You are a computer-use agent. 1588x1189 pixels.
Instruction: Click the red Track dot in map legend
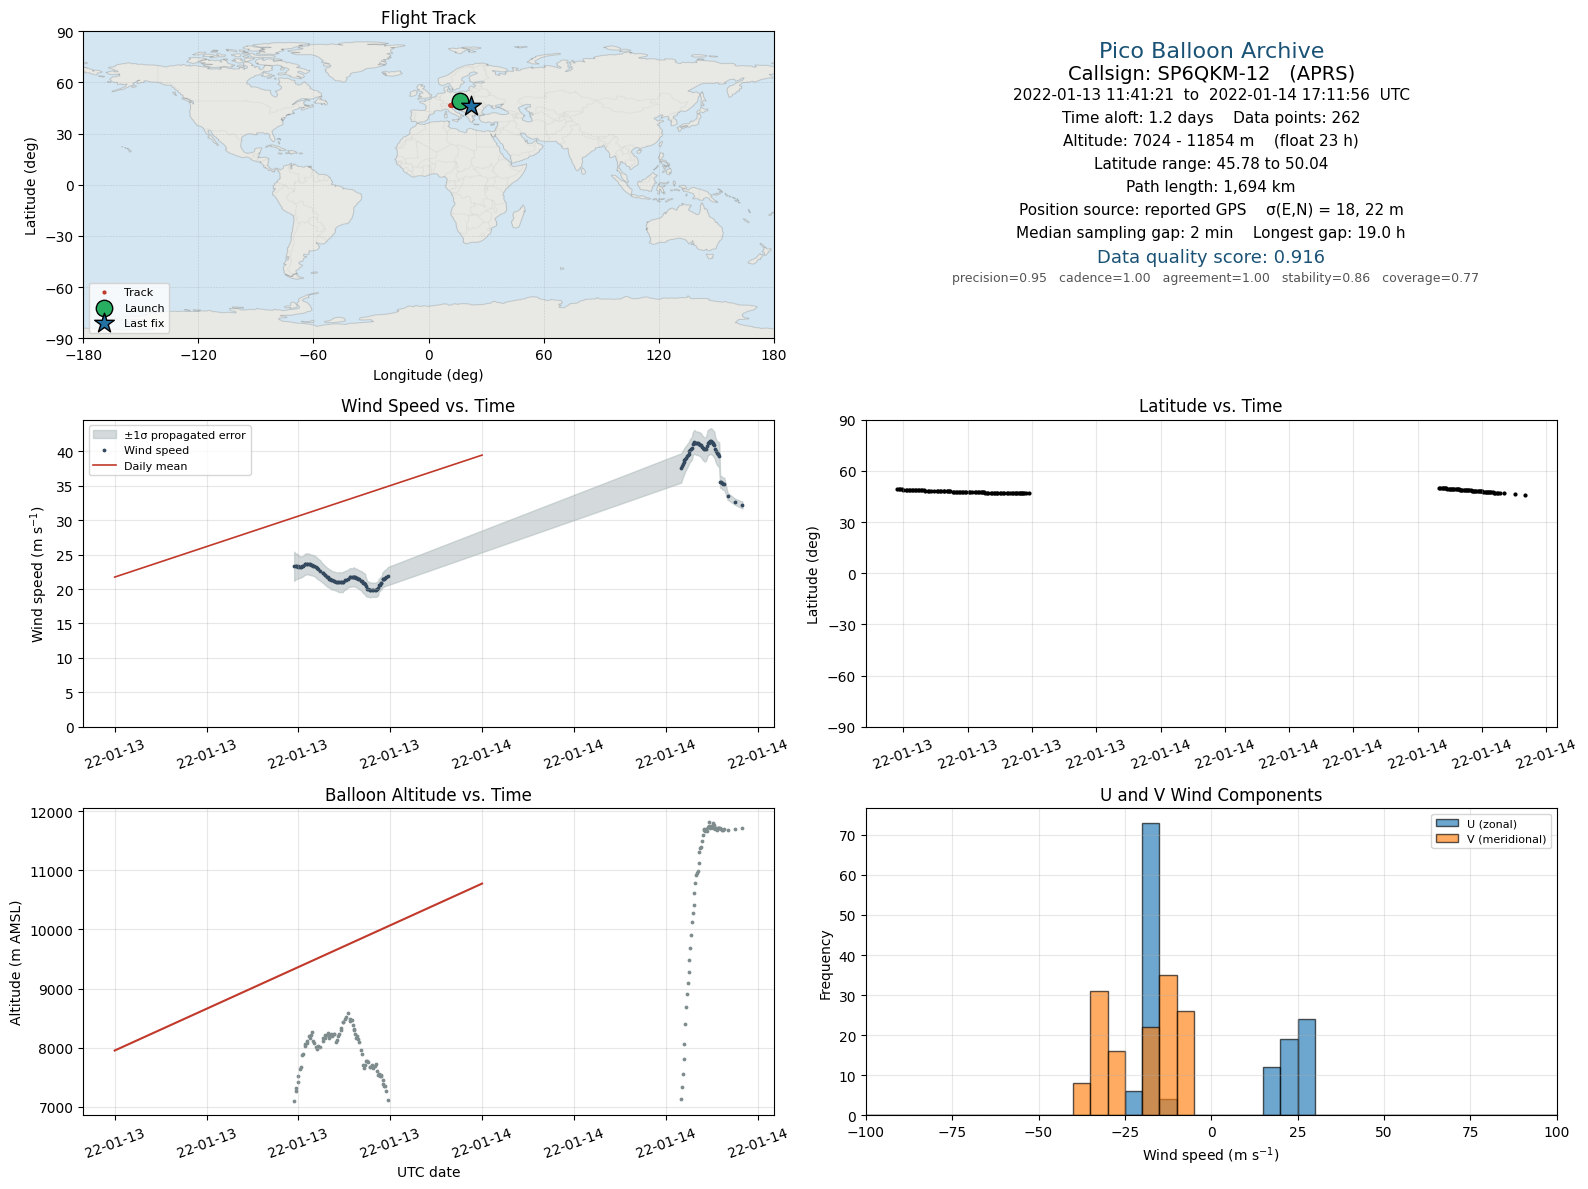pyautogui.click(x=104, y=293)
